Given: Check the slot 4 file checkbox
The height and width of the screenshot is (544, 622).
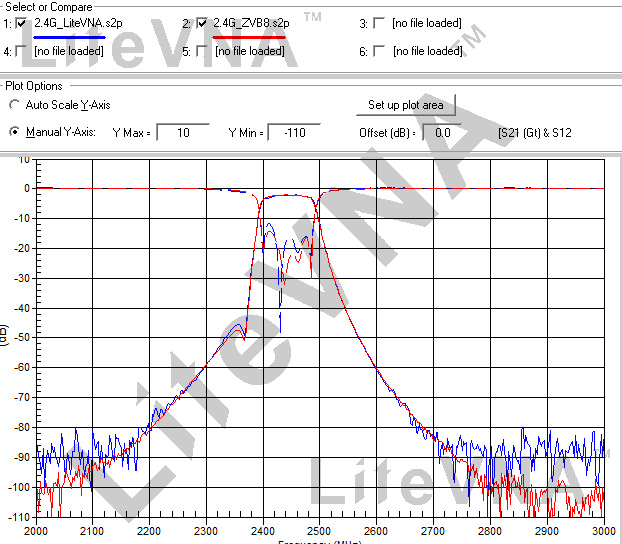Looking at the screenshot, I should pos(21,50).
